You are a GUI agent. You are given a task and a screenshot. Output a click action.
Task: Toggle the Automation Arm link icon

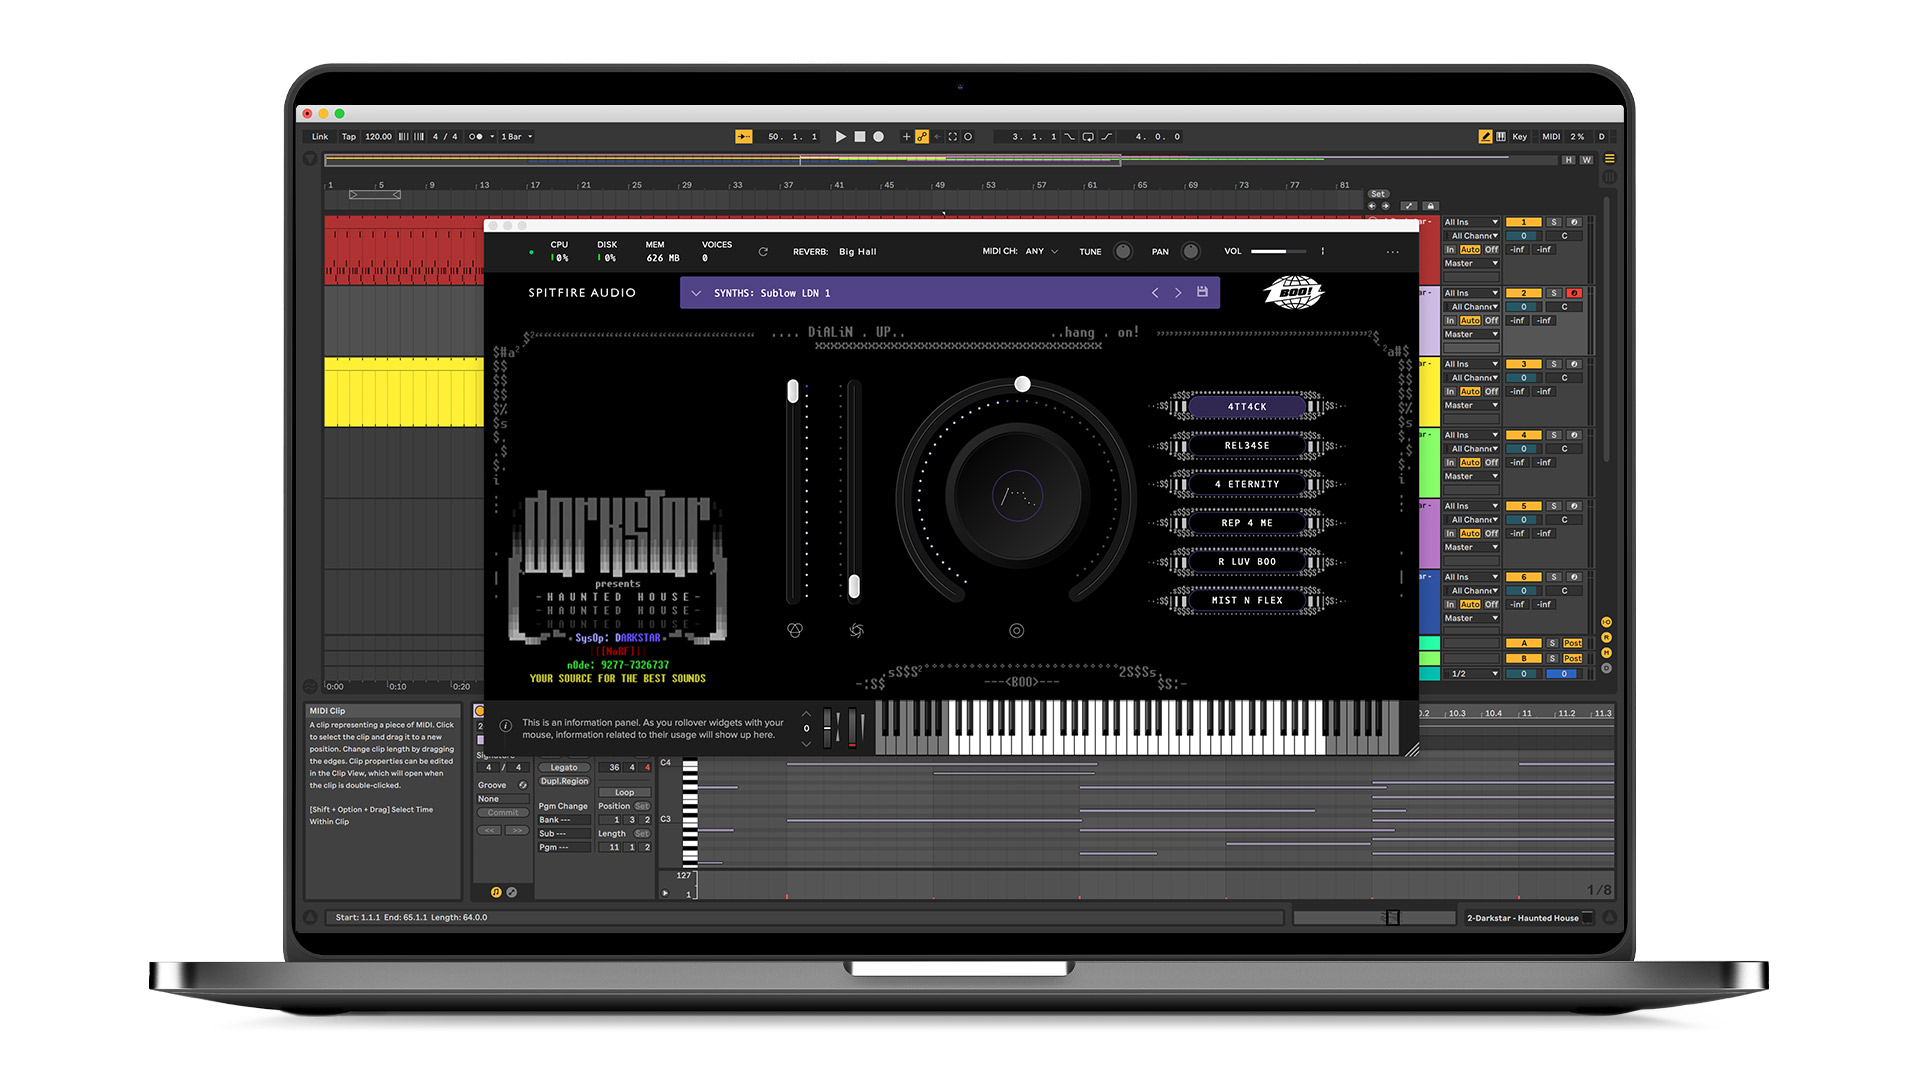pos(922,137)
